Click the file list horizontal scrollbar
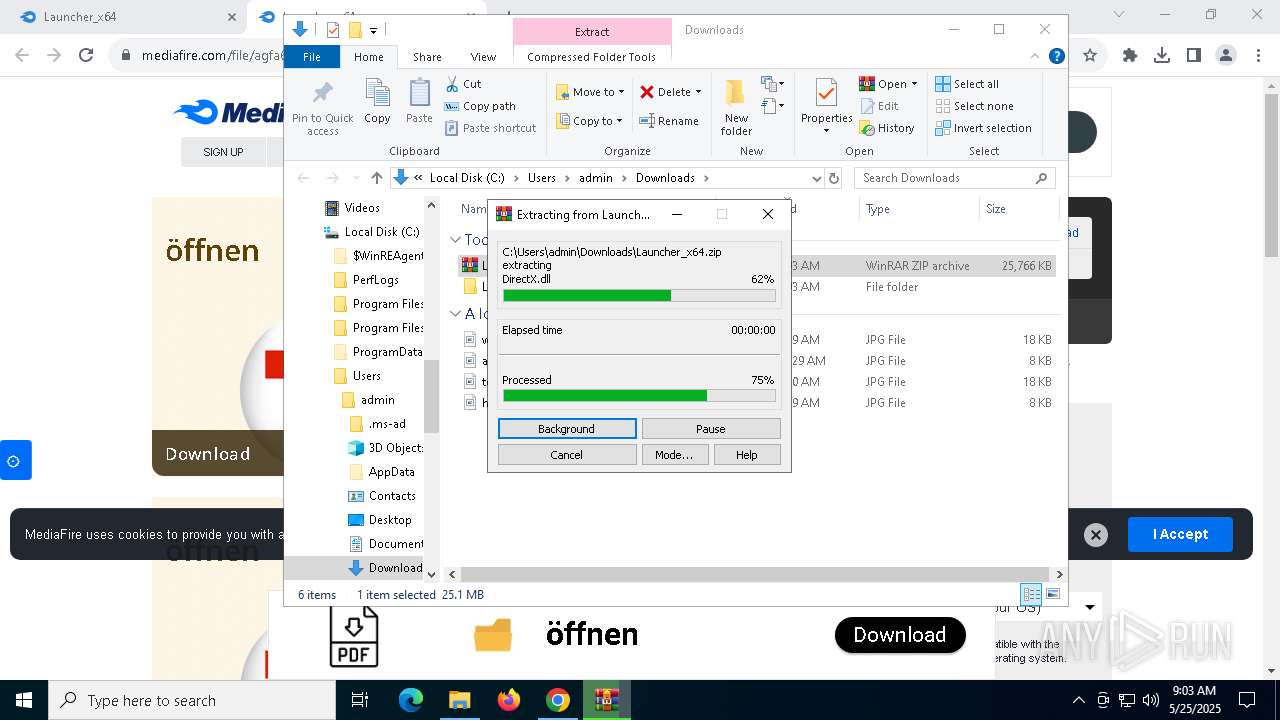 point(755,574)
